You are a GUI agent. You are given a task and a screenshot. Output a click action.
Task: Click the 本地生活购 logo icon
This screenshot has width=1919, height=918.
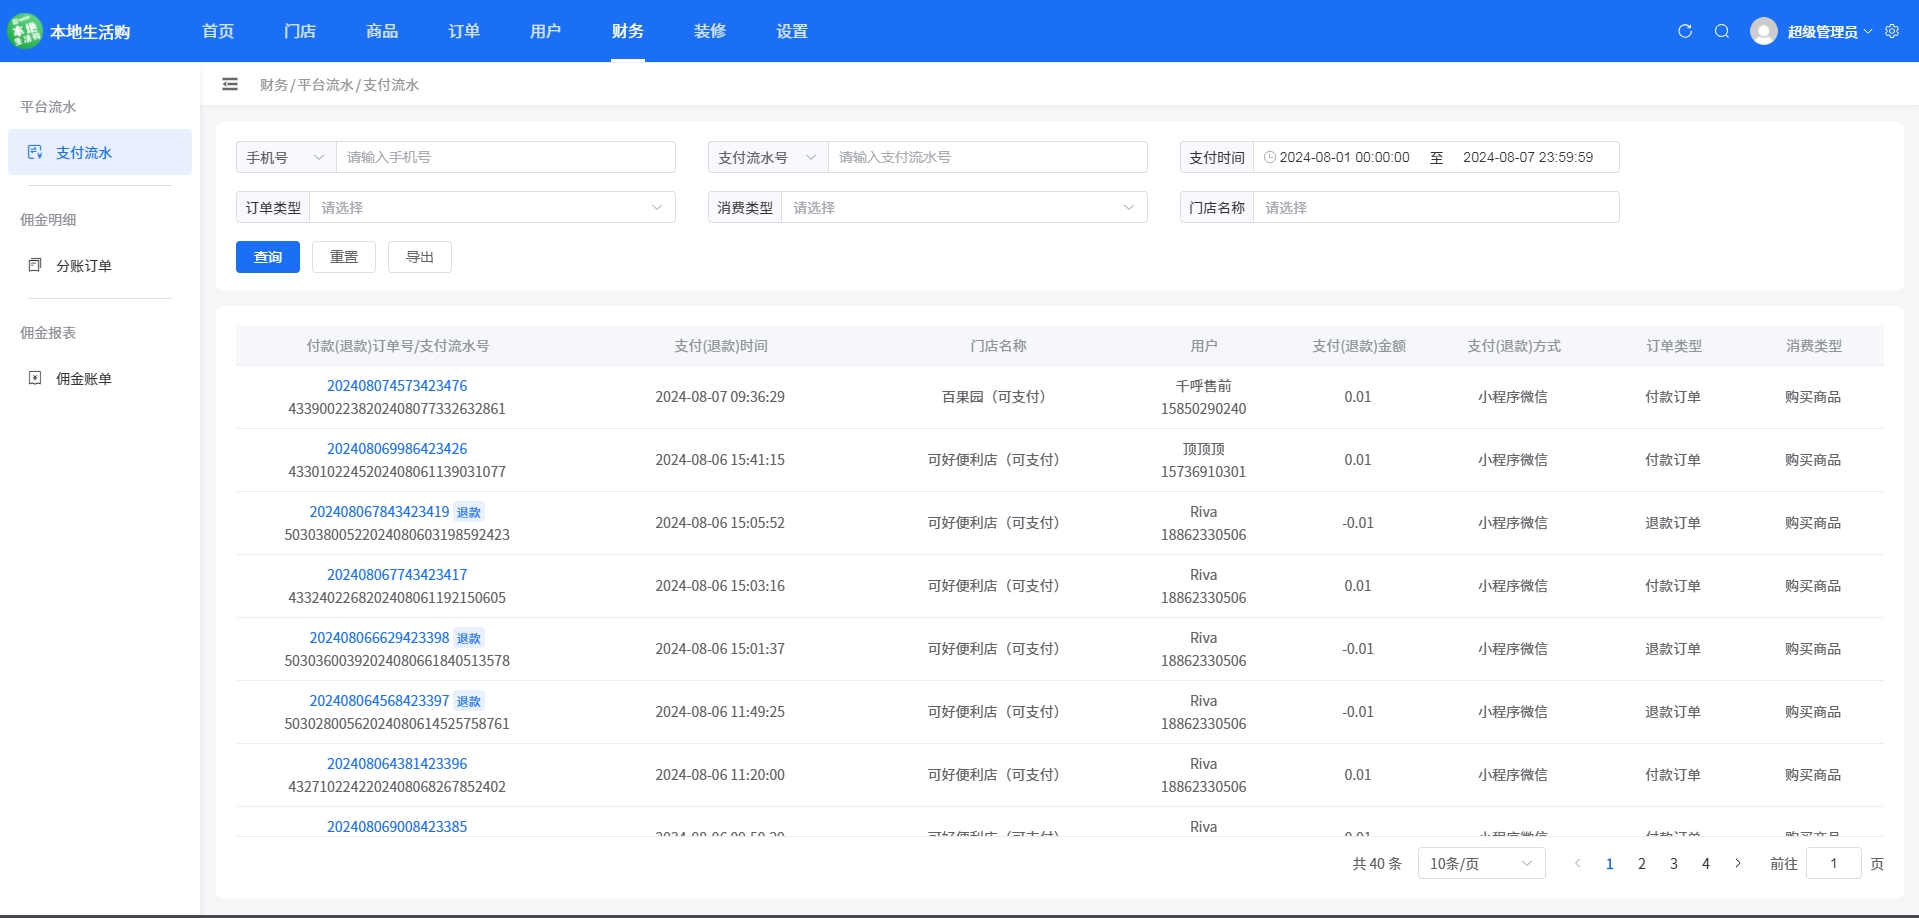coord(25,31)
